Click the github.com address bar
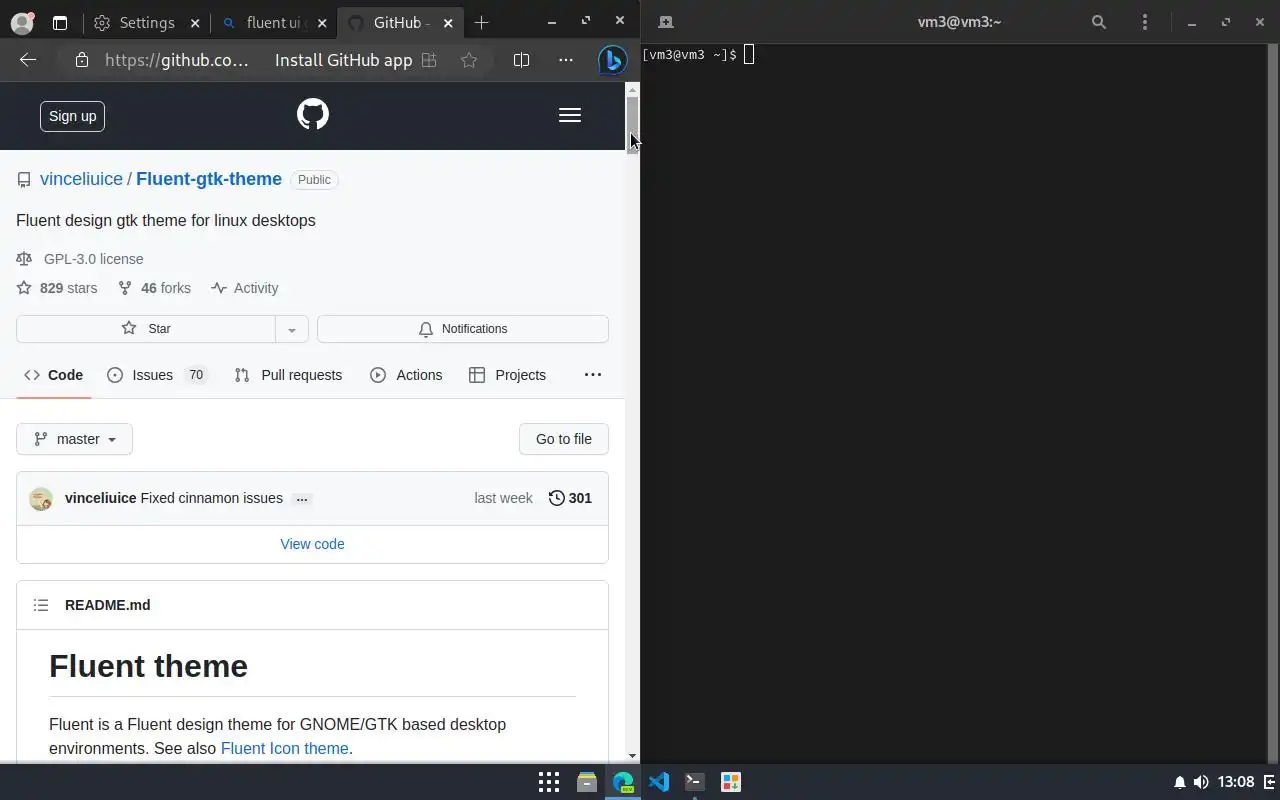The height and width of the screenshot is (800, 1280). pos(176,60)
